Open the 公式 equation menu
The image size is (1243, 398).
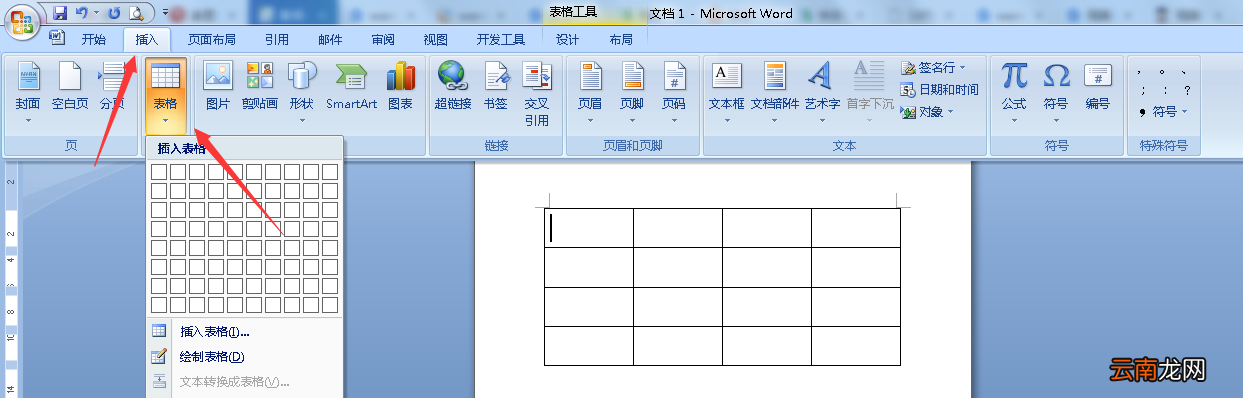1014,92
